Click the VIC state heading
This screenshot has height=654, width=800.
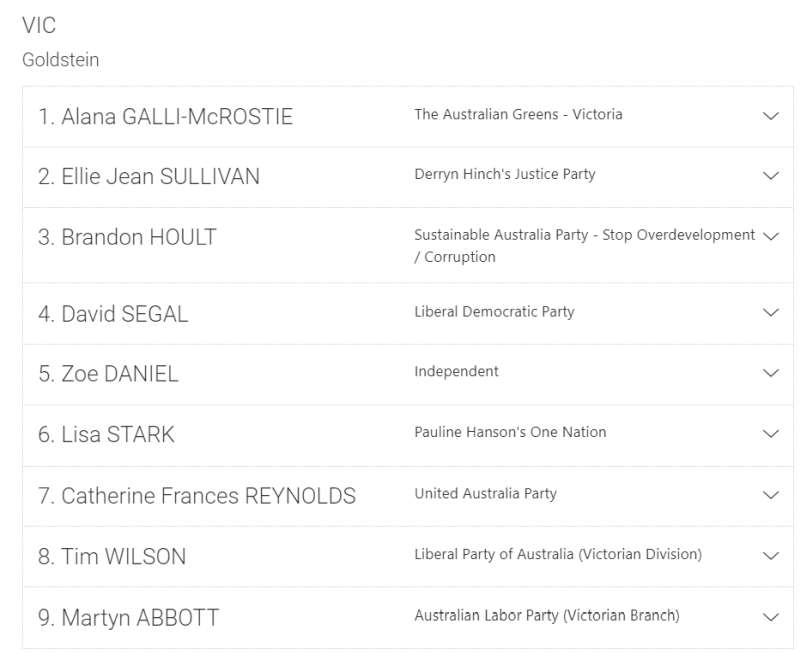[39, 25]
